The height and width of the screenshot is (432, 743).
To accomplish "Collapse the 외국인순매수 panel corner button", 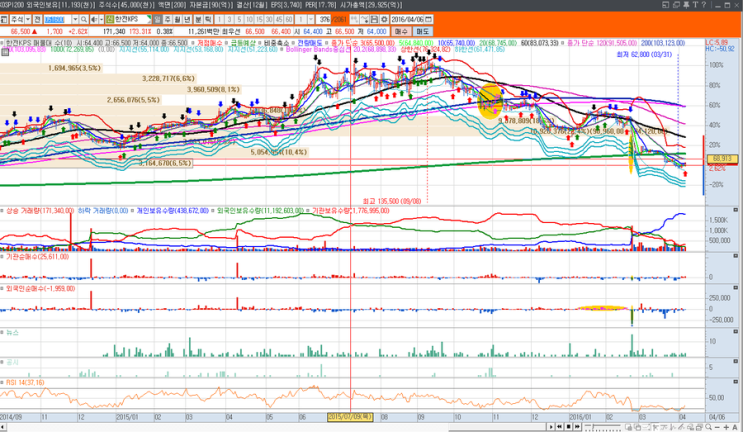I will point(735,288).
